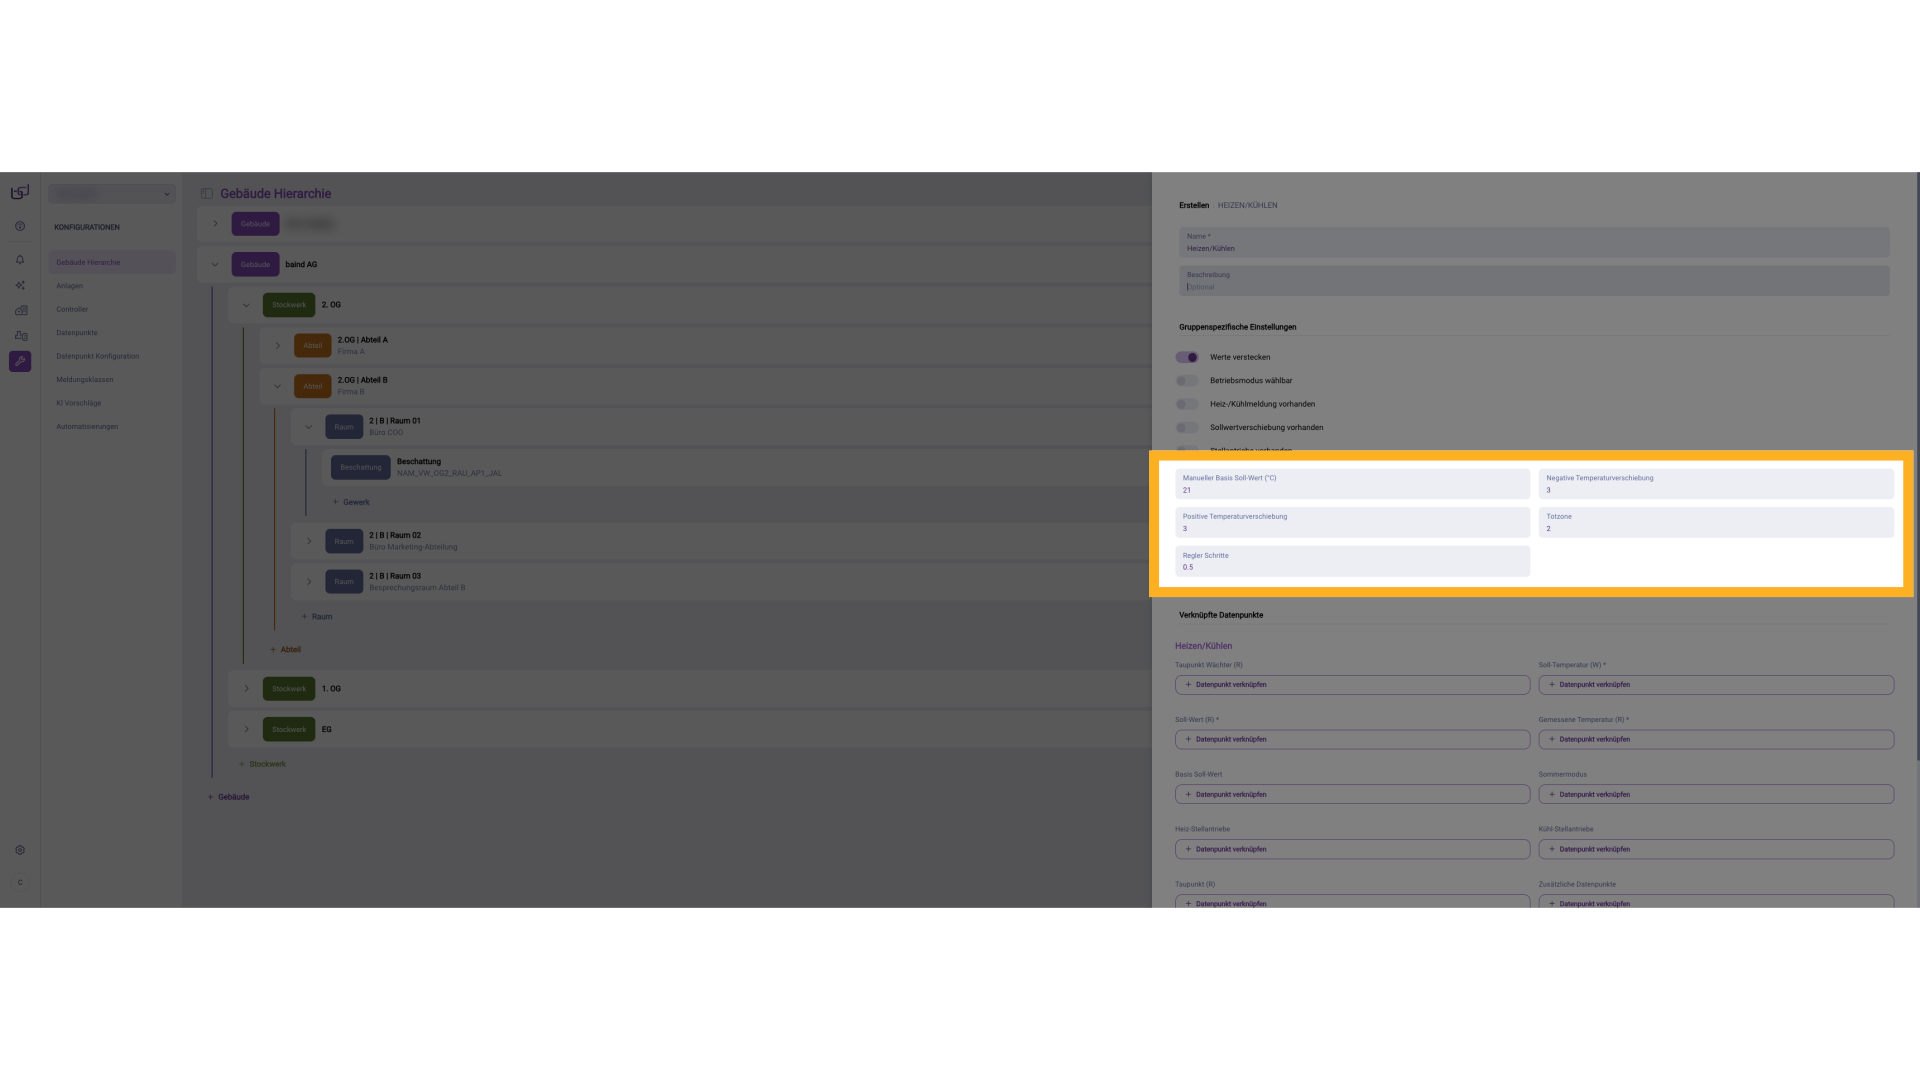This screenshot has height=1080, width=1920.
Task: Open the Automatisierungen menu item
Action: pyautogui.click(x=87, y=427)
